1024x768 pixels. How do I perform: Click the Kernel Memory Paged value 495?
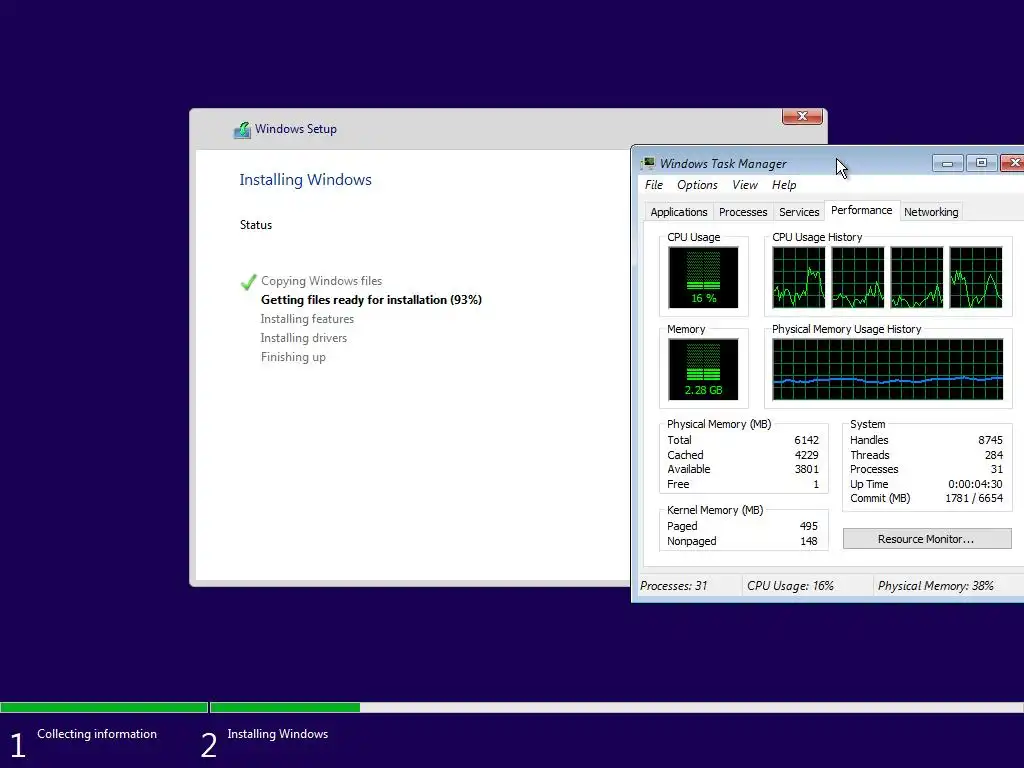(808, 526)
